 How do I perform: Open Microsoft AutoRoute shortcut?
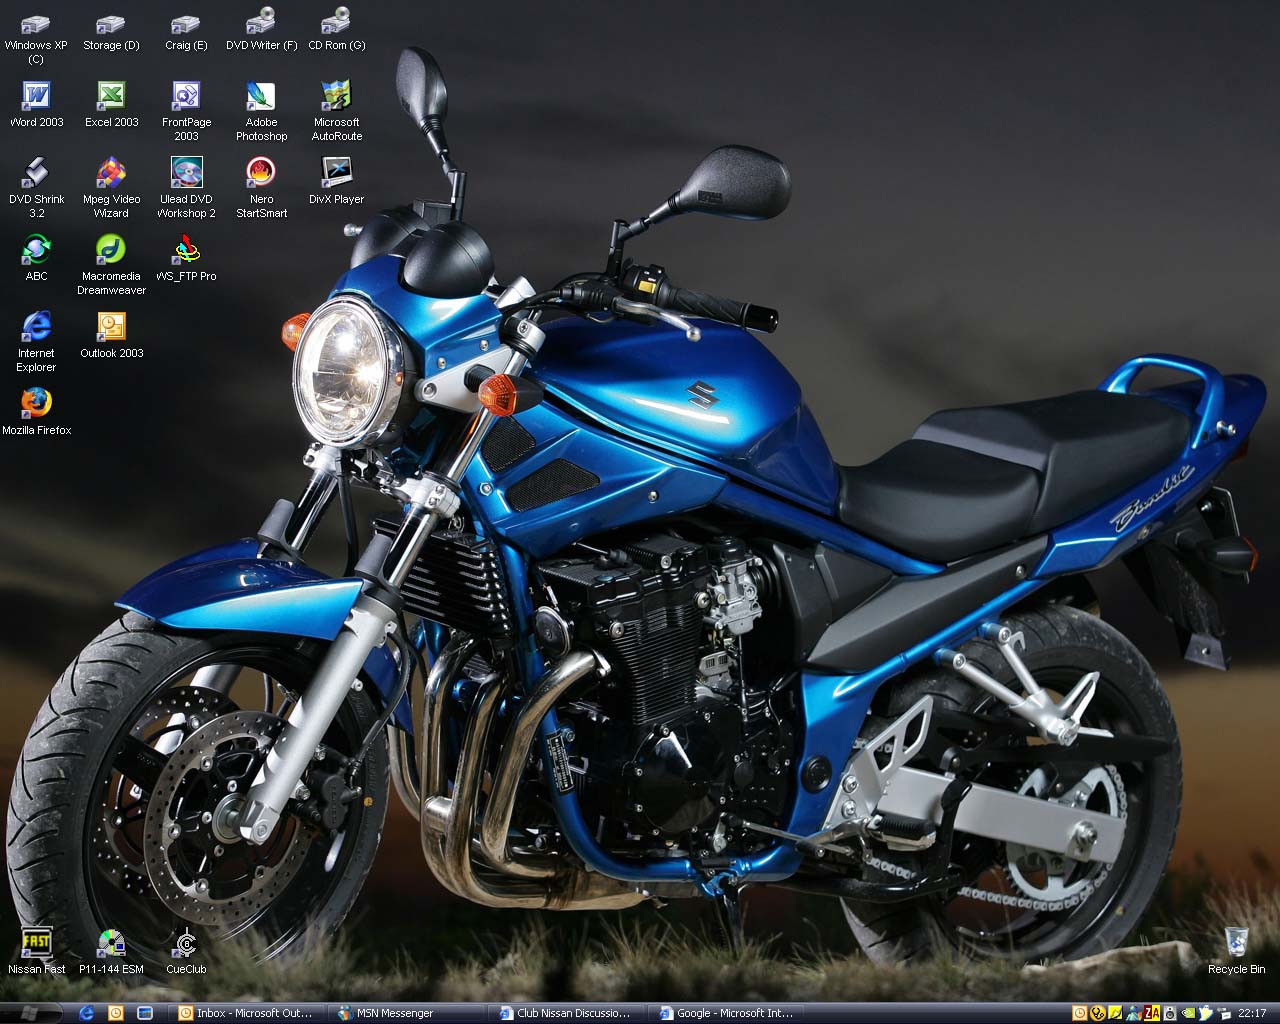336,111
